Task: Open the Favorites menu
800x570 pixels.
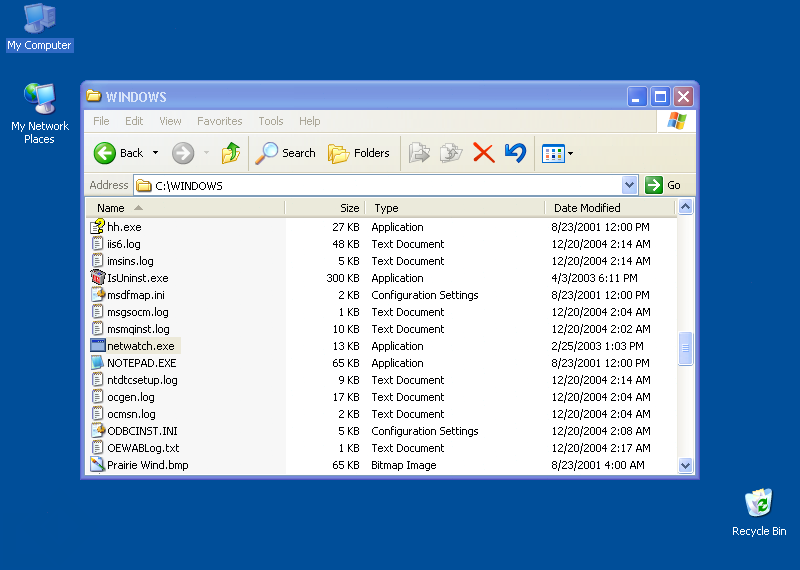Action: [219, 121]
